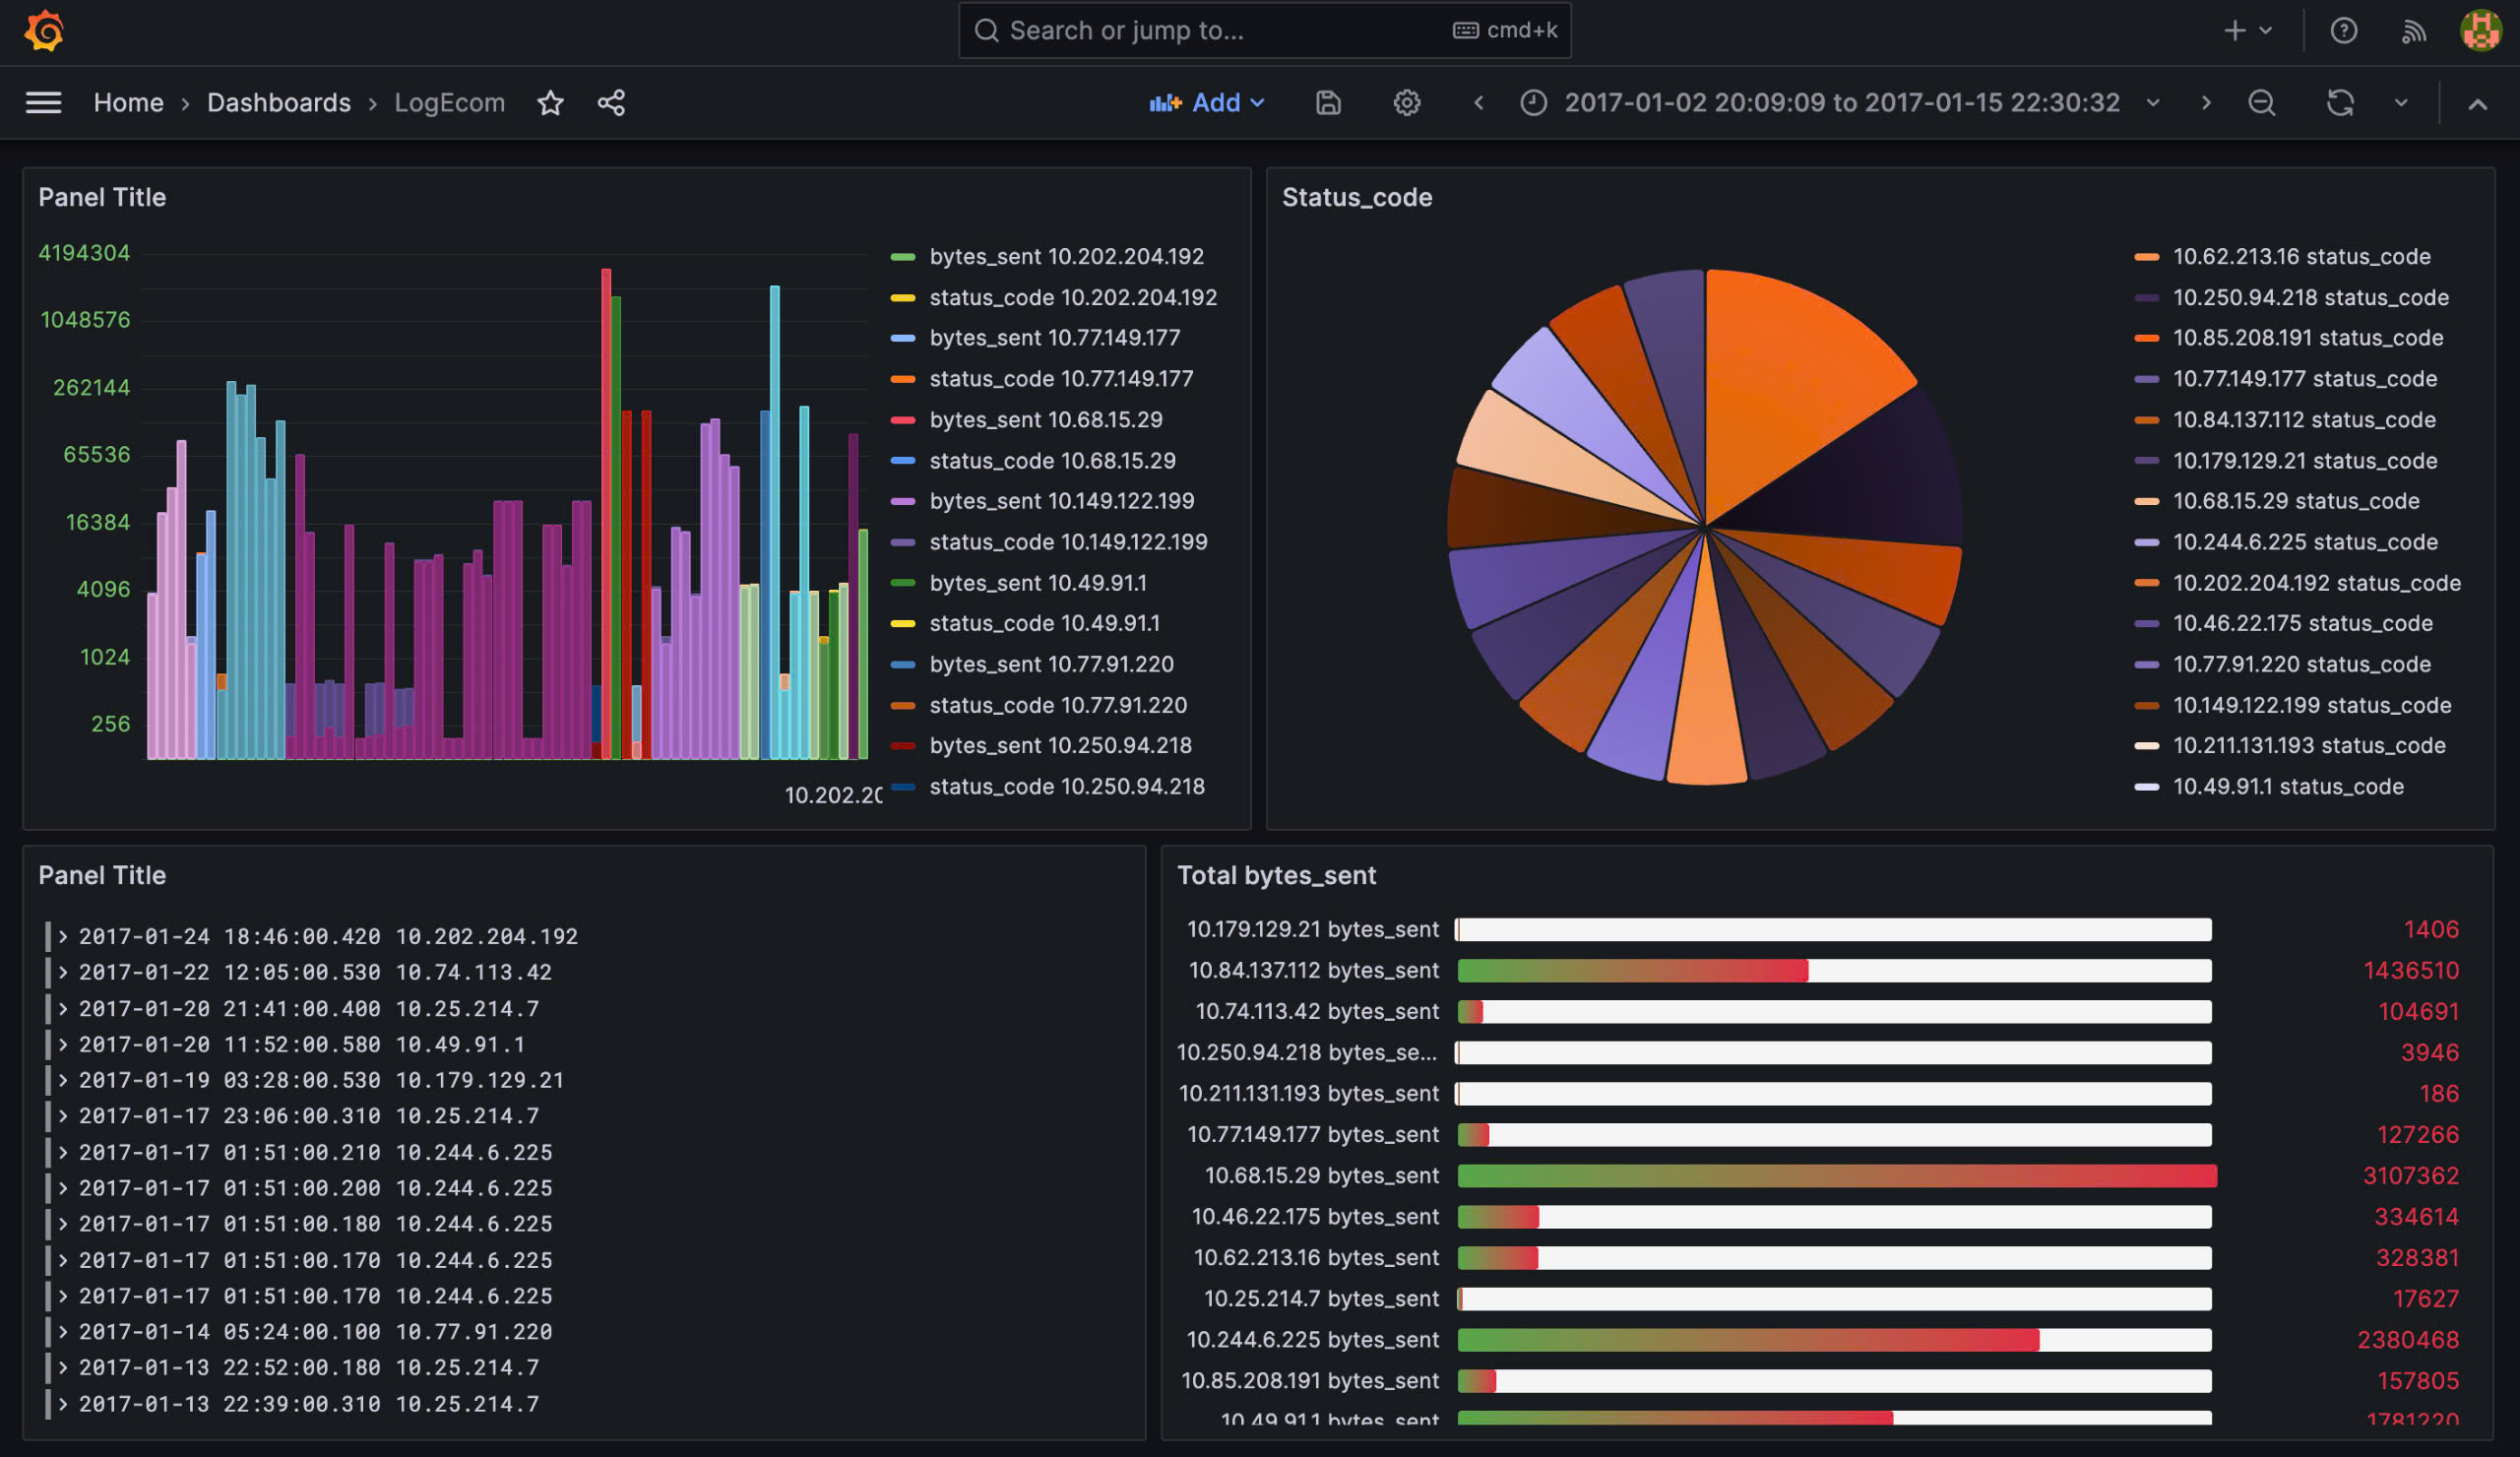
Task: Toggle 10.49.91.1 status_code pie legend
Action: [x=2288, y=786]
